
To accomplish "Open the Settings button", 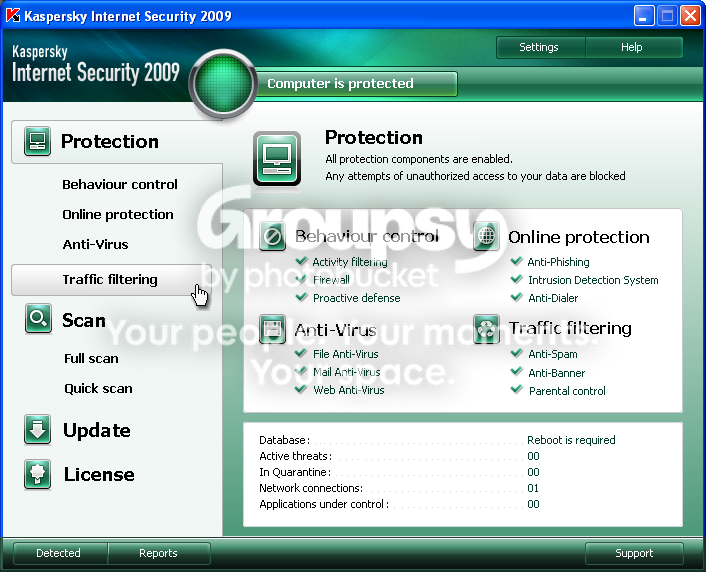I will 541,47.
